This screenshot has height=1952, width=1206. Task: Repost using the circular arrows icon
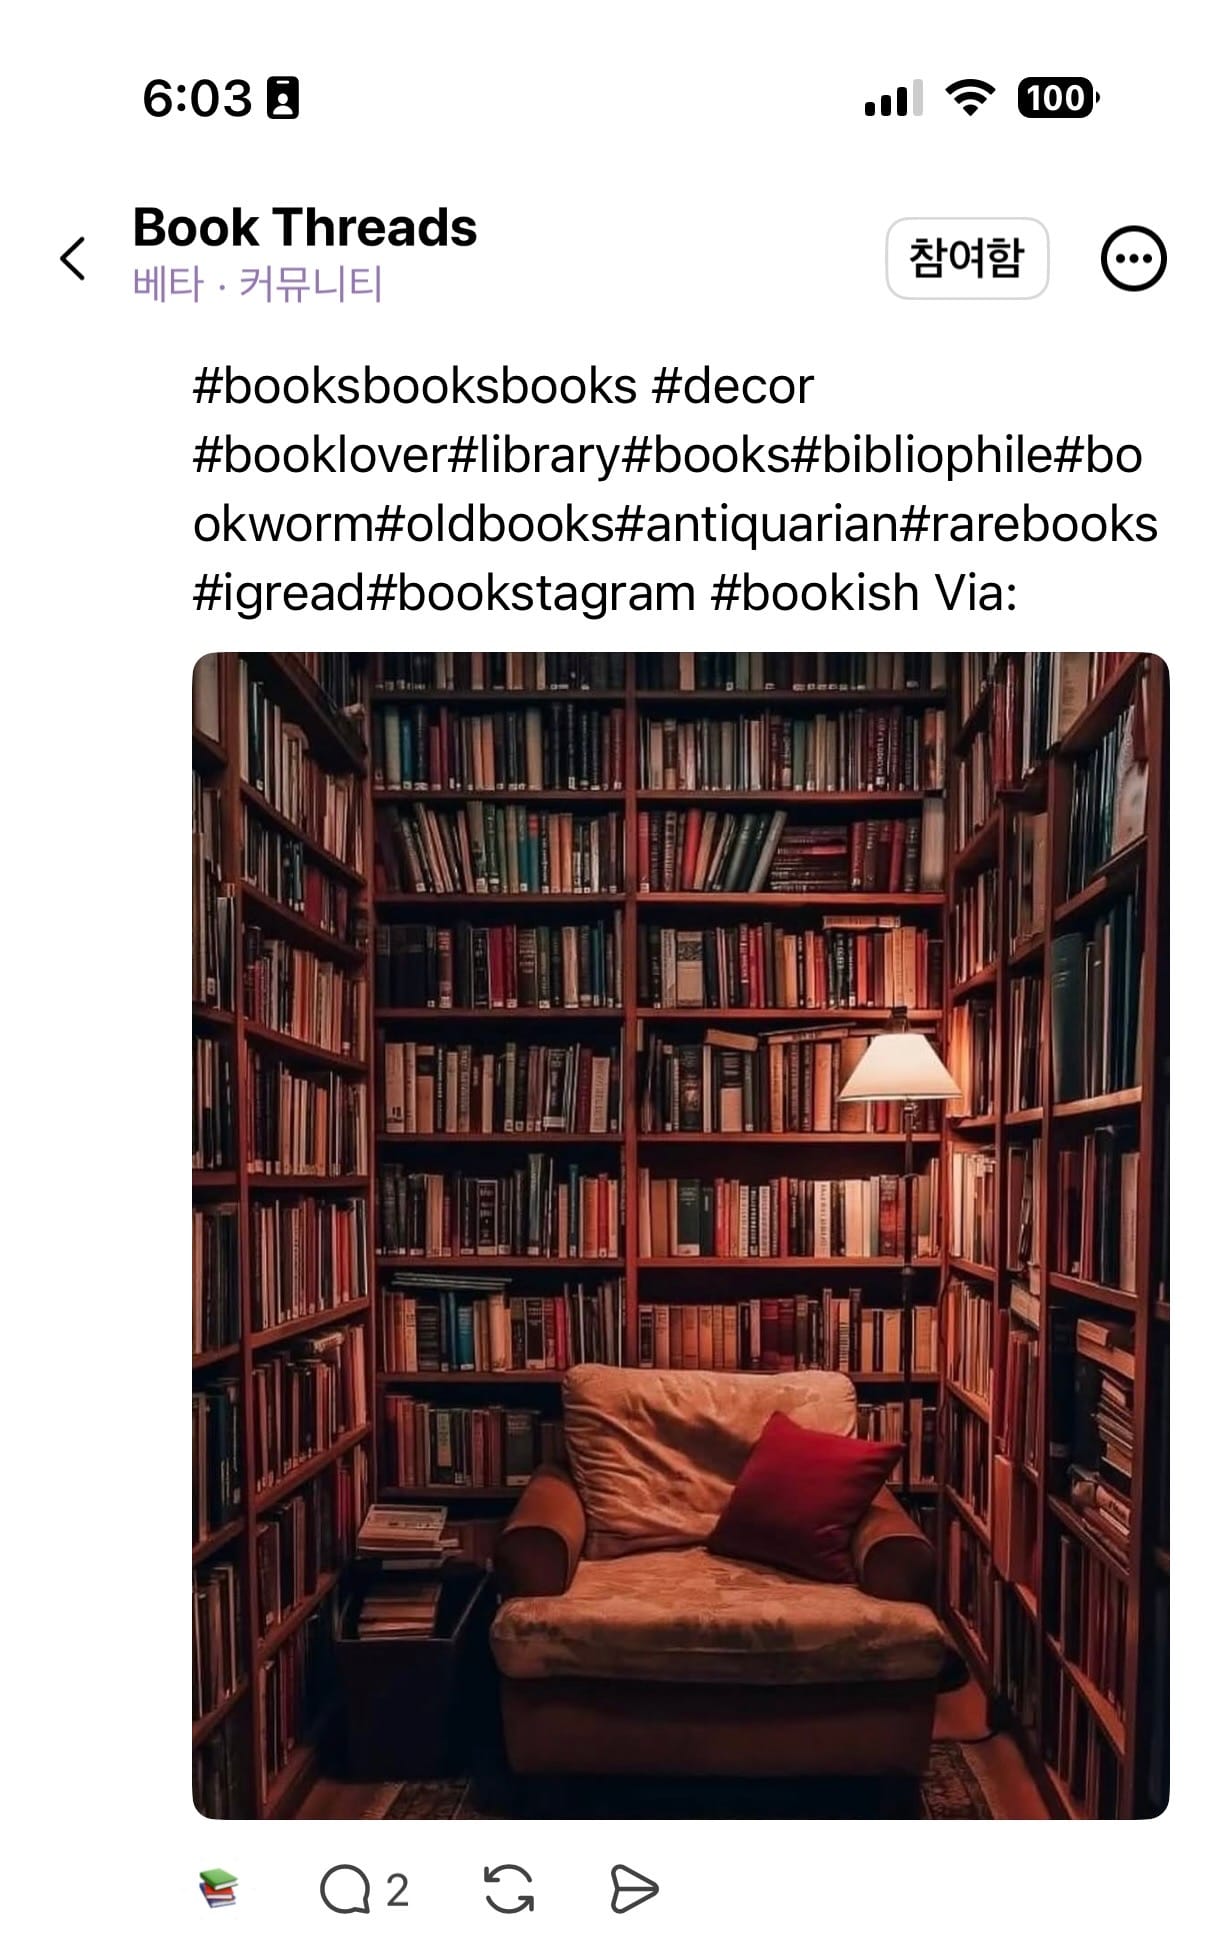tap(509, 1890)
